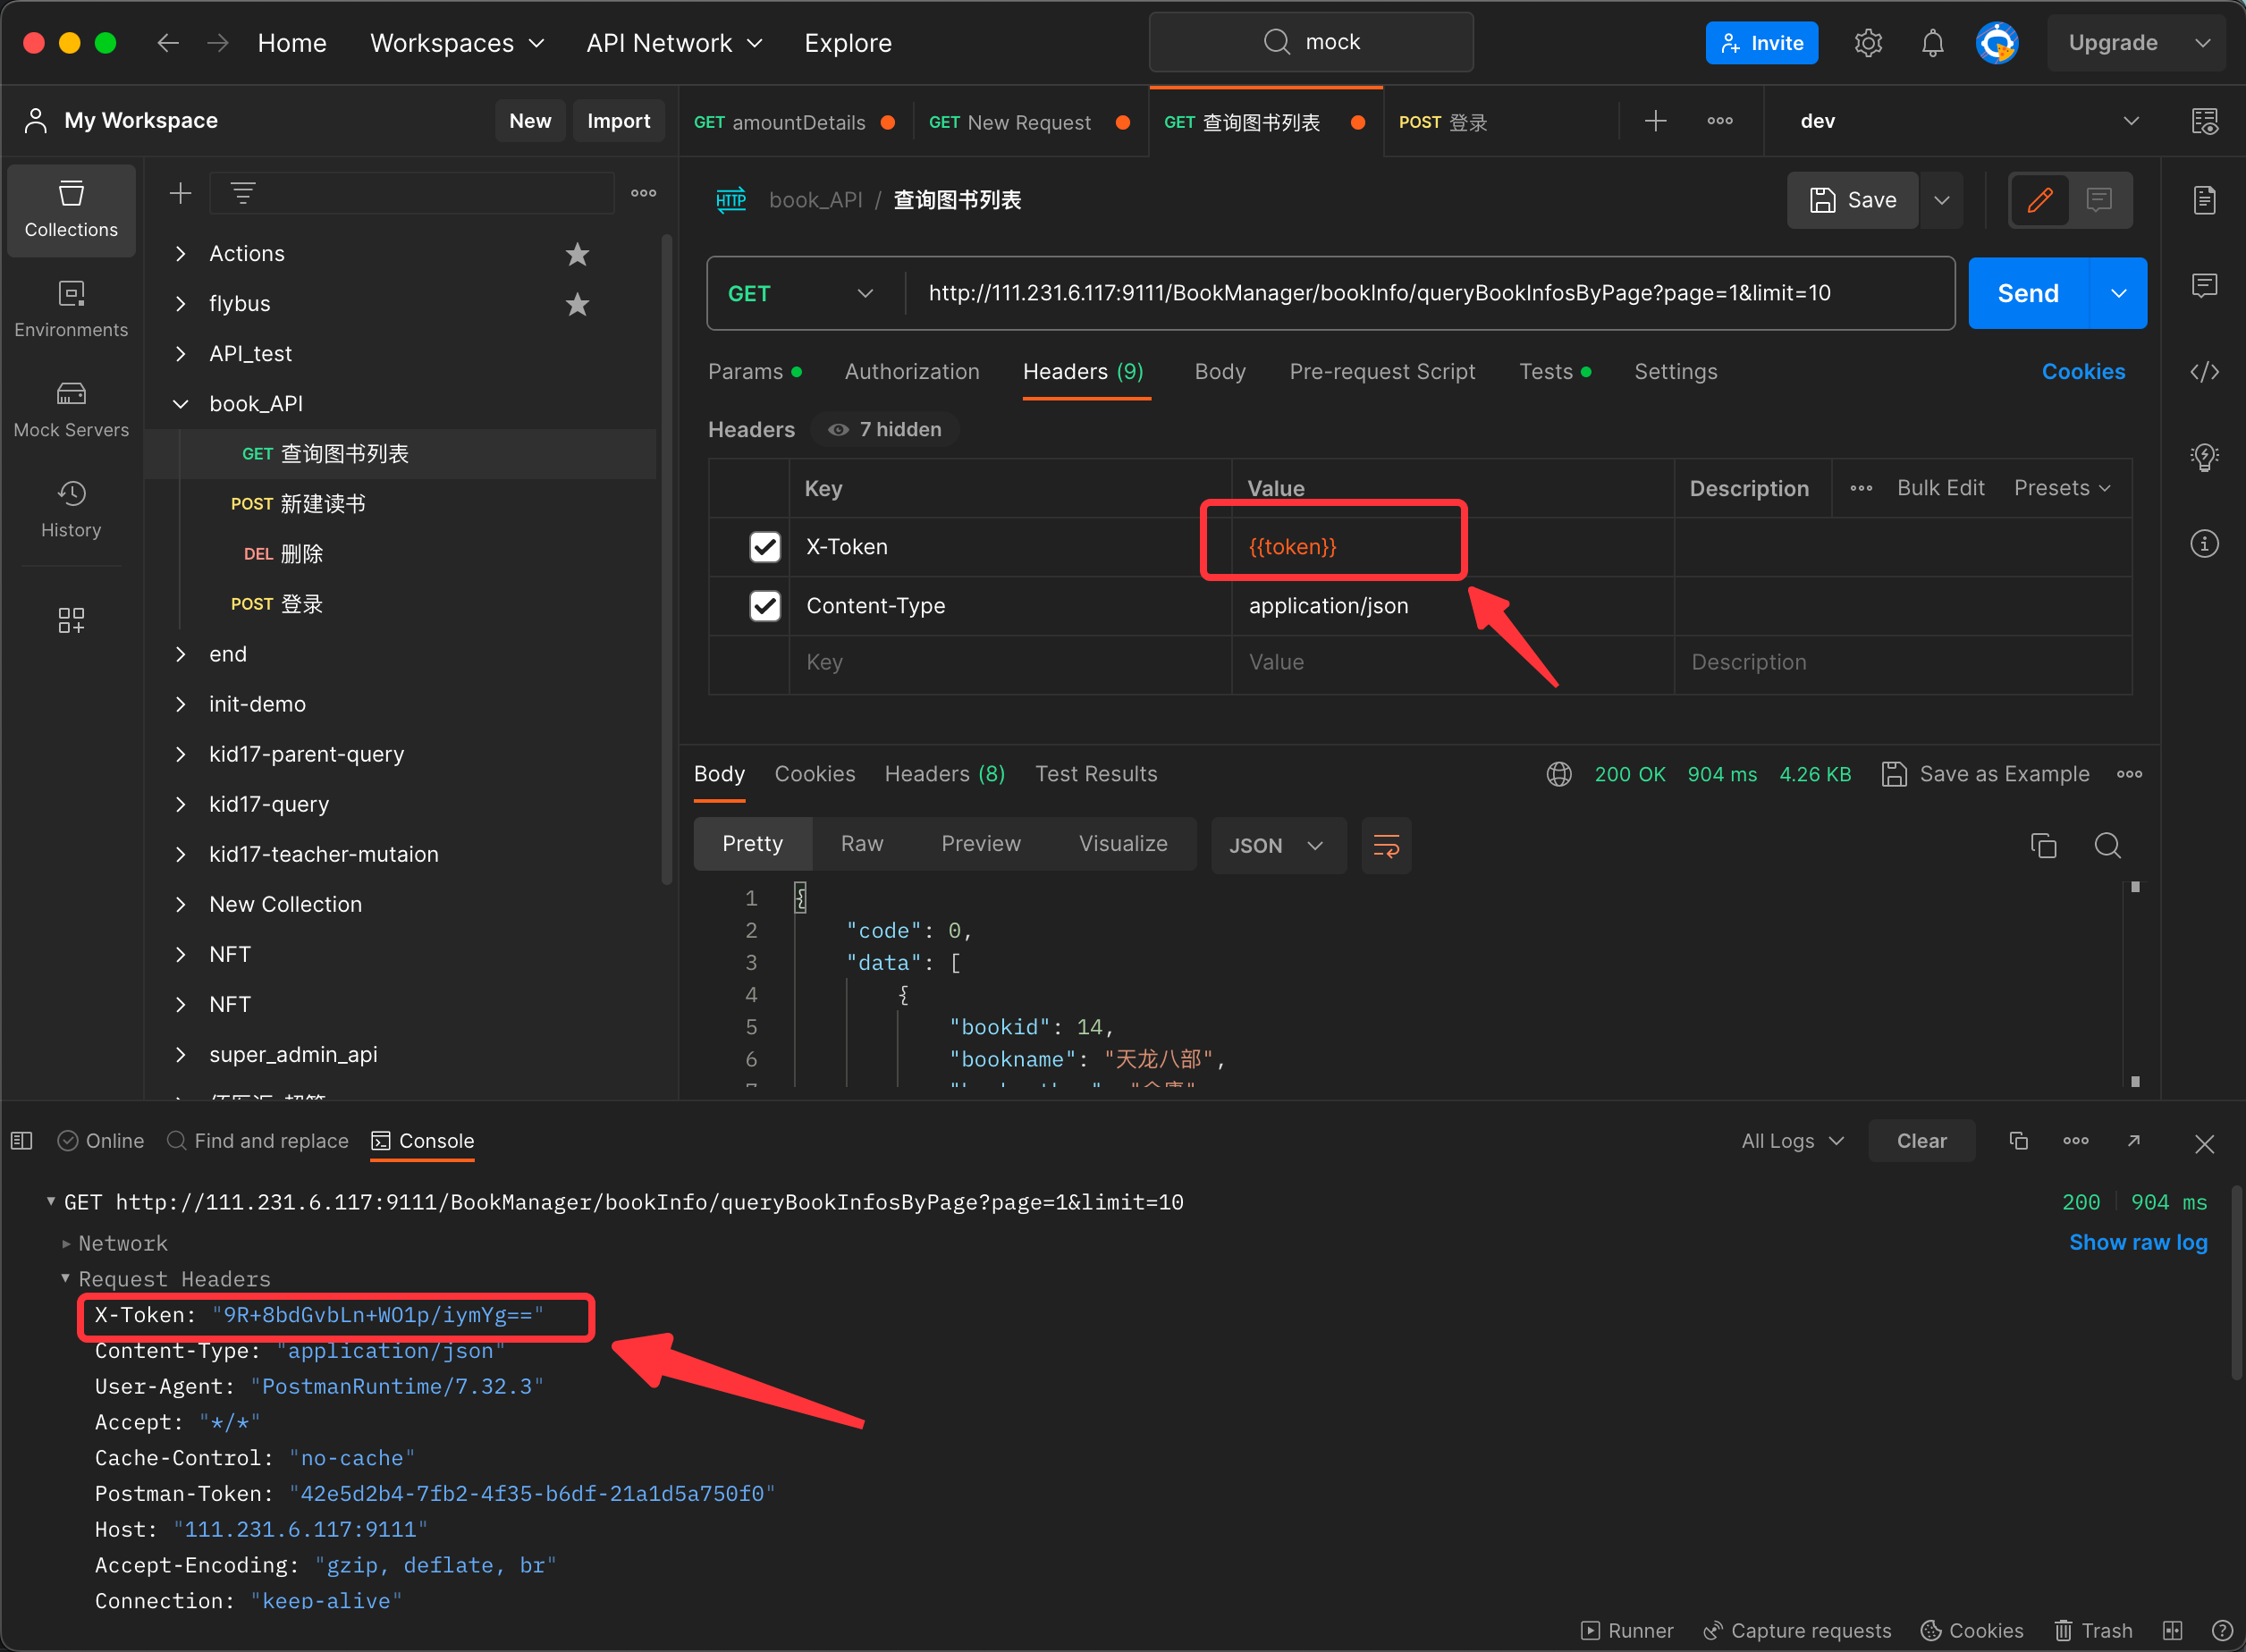Copy the response body with copy icon
This screenshot has height=1652, width=2246.
pyautogui.click(x=2043, y=846)
